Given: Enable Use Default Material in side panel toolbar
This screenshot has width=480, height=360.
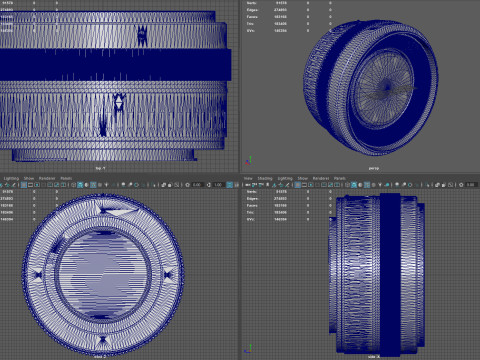Looking at the screenshot, I should point(360,184).
